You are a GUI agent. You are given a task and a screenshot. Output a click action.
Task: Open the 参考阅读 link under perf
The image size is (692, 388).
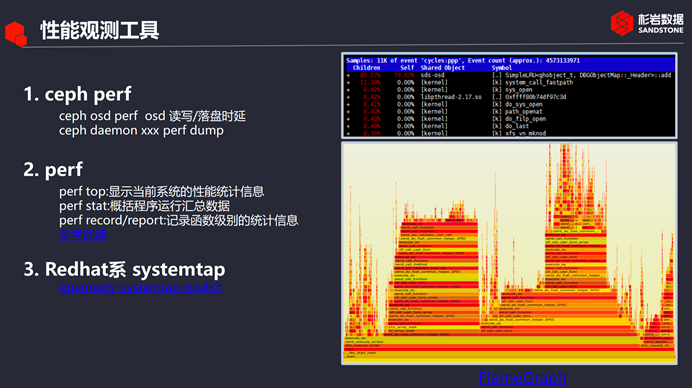pyautogui.click(x=83, y=235)
